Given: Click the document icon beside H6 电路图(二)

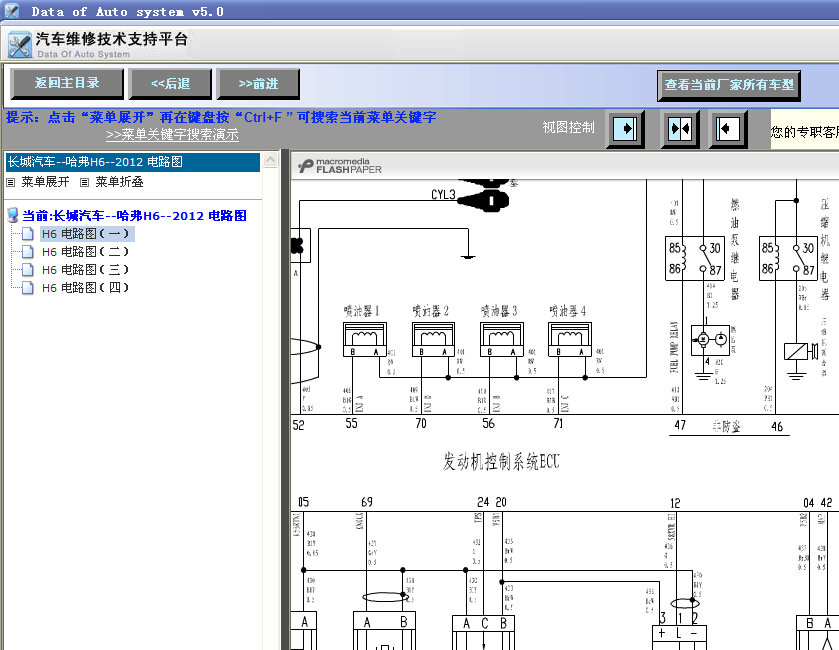Looking at the screenshot, I should pyautogui.click(x=28, y=251).
